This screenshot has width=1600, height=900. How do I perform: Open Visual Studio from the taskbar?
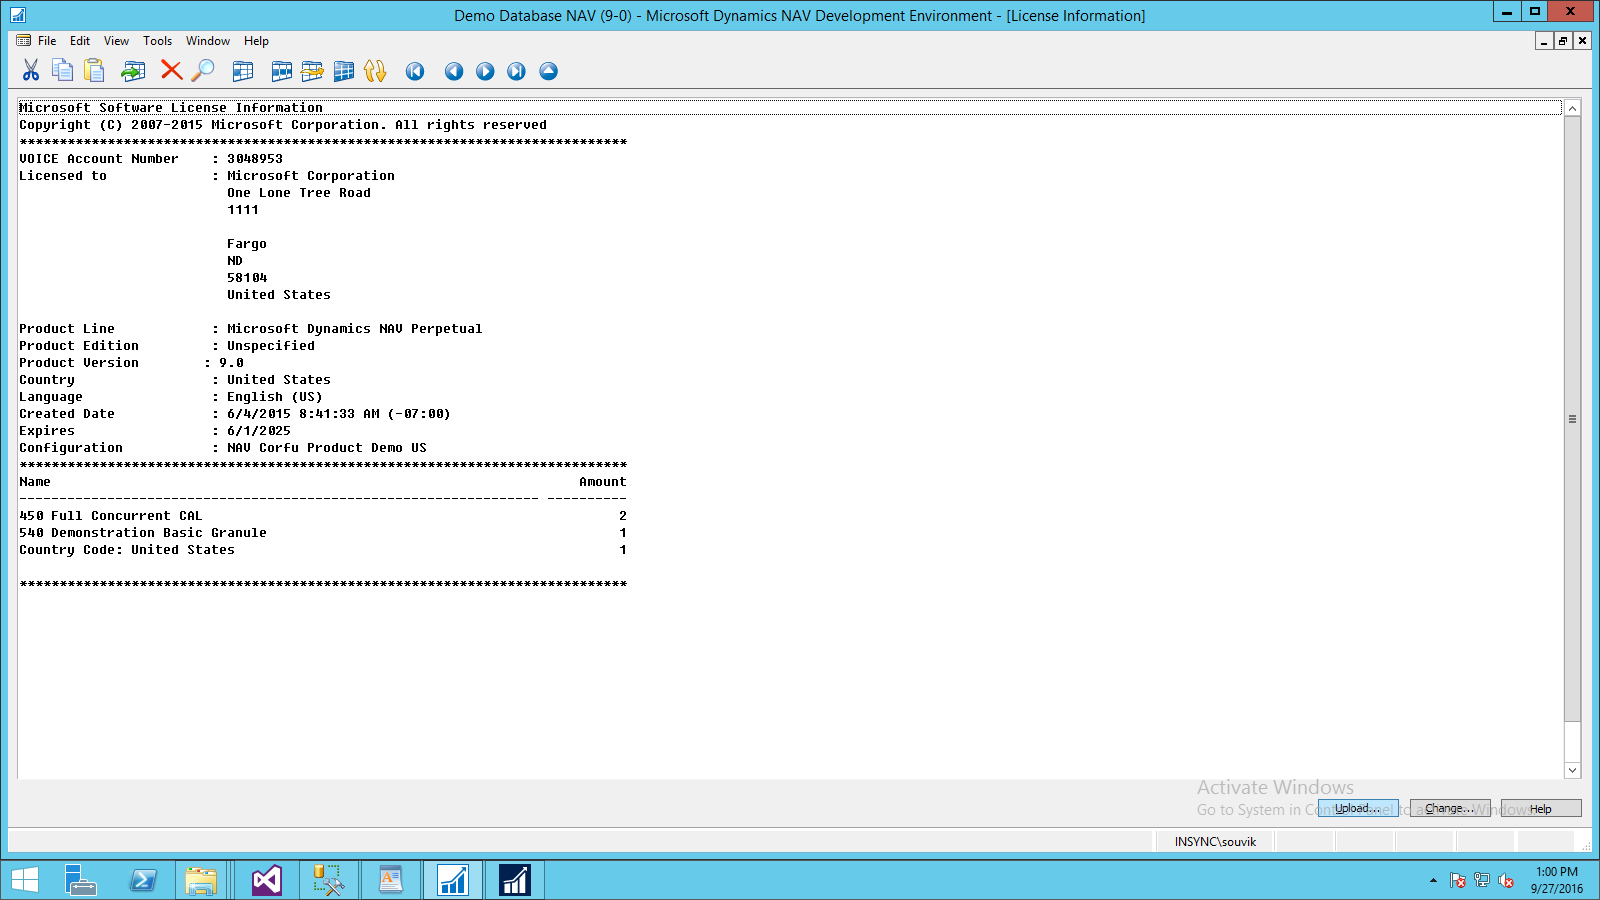266,880
